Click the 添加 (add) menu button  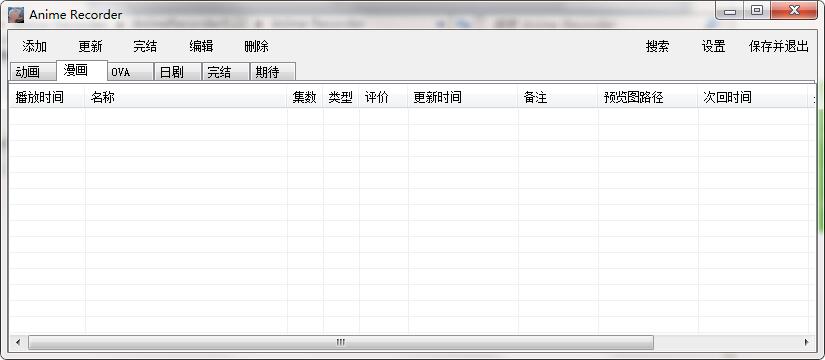35,46
